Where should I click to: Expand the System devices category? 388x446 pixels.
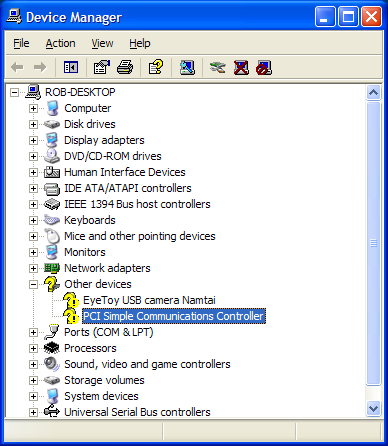coord(33,396)
